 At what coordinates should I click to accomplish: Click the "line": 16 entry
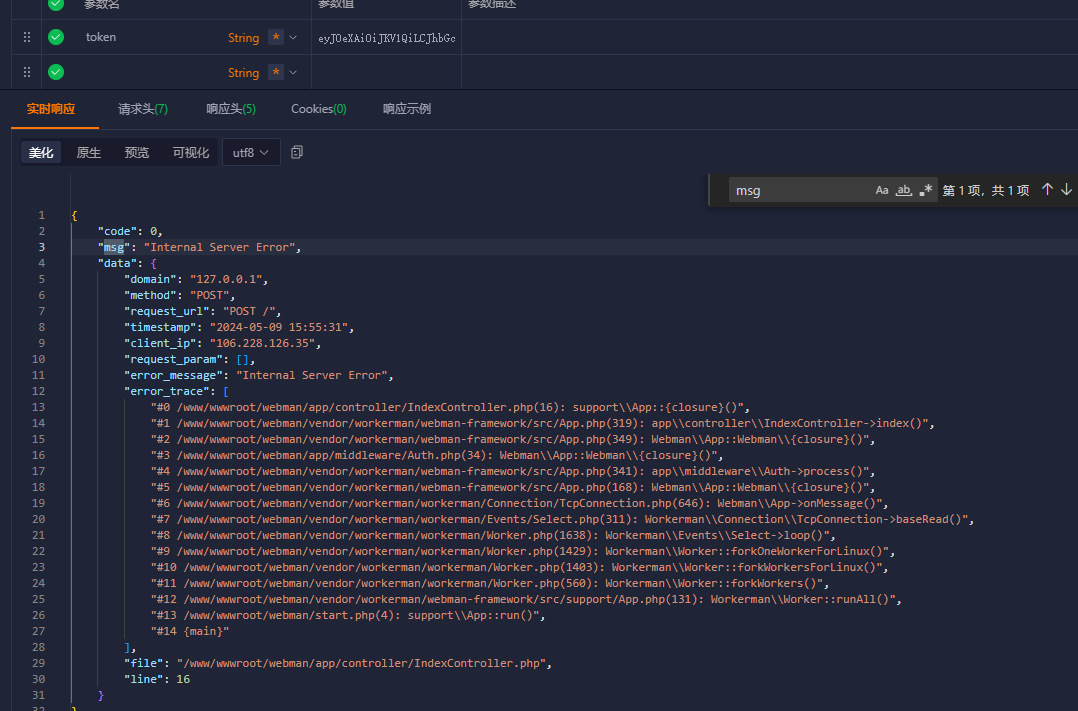(157, 679)
